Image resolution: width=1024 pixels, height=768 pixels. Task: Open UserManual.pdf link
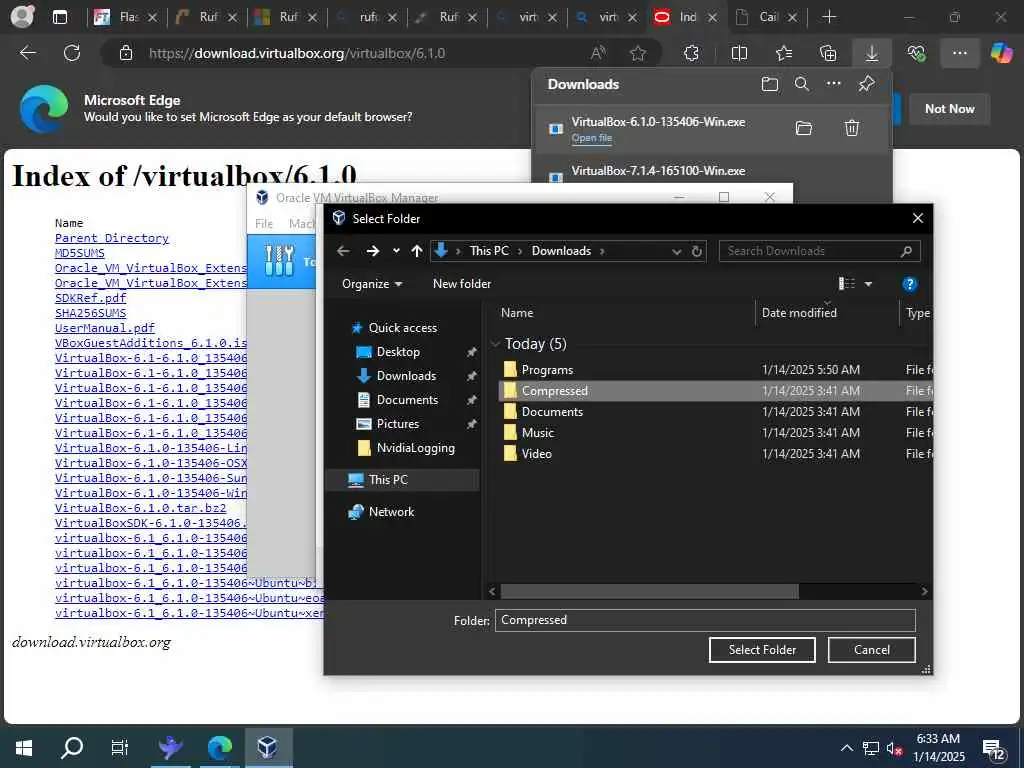tap(105, 328)
